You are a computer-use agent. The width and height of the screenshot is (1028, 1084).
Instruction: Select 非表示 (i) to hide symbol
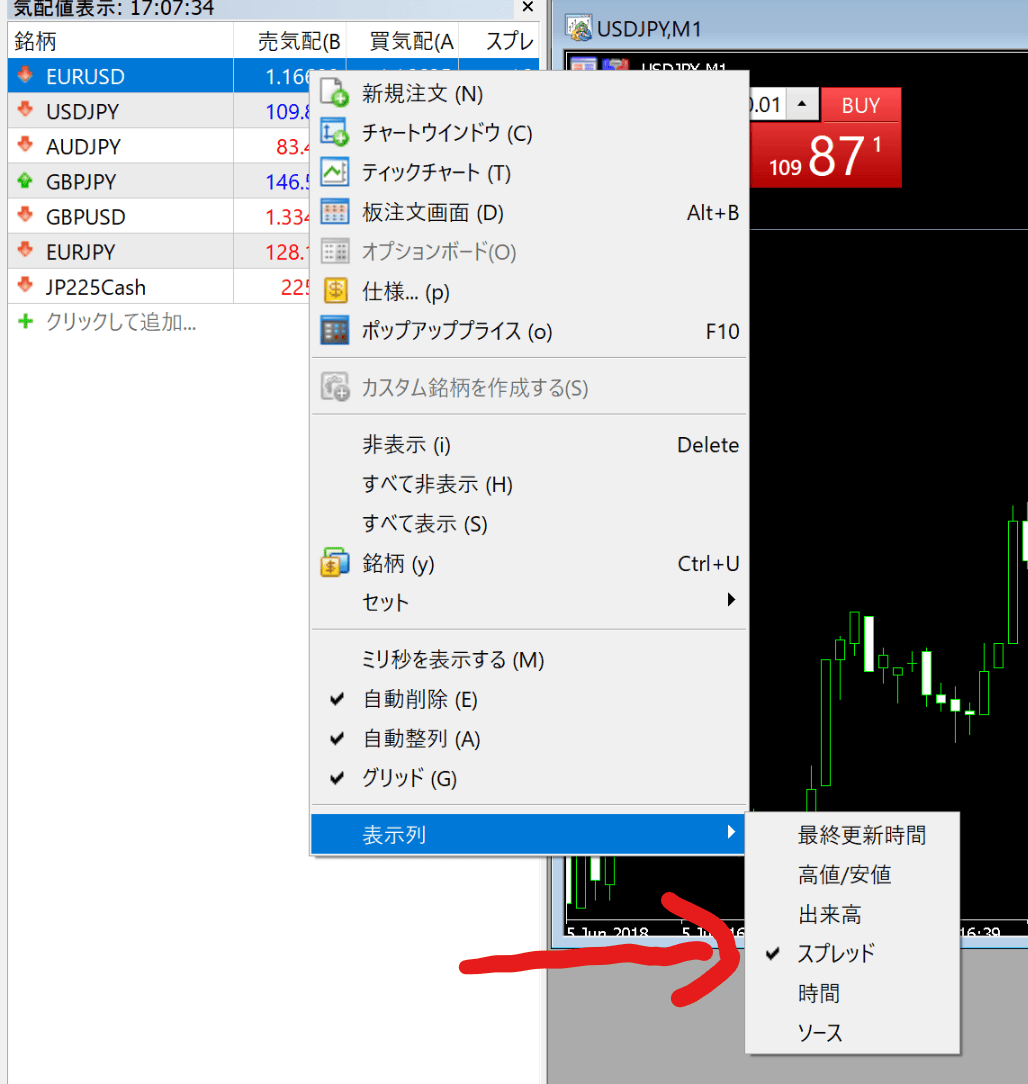tap(530, 445)
